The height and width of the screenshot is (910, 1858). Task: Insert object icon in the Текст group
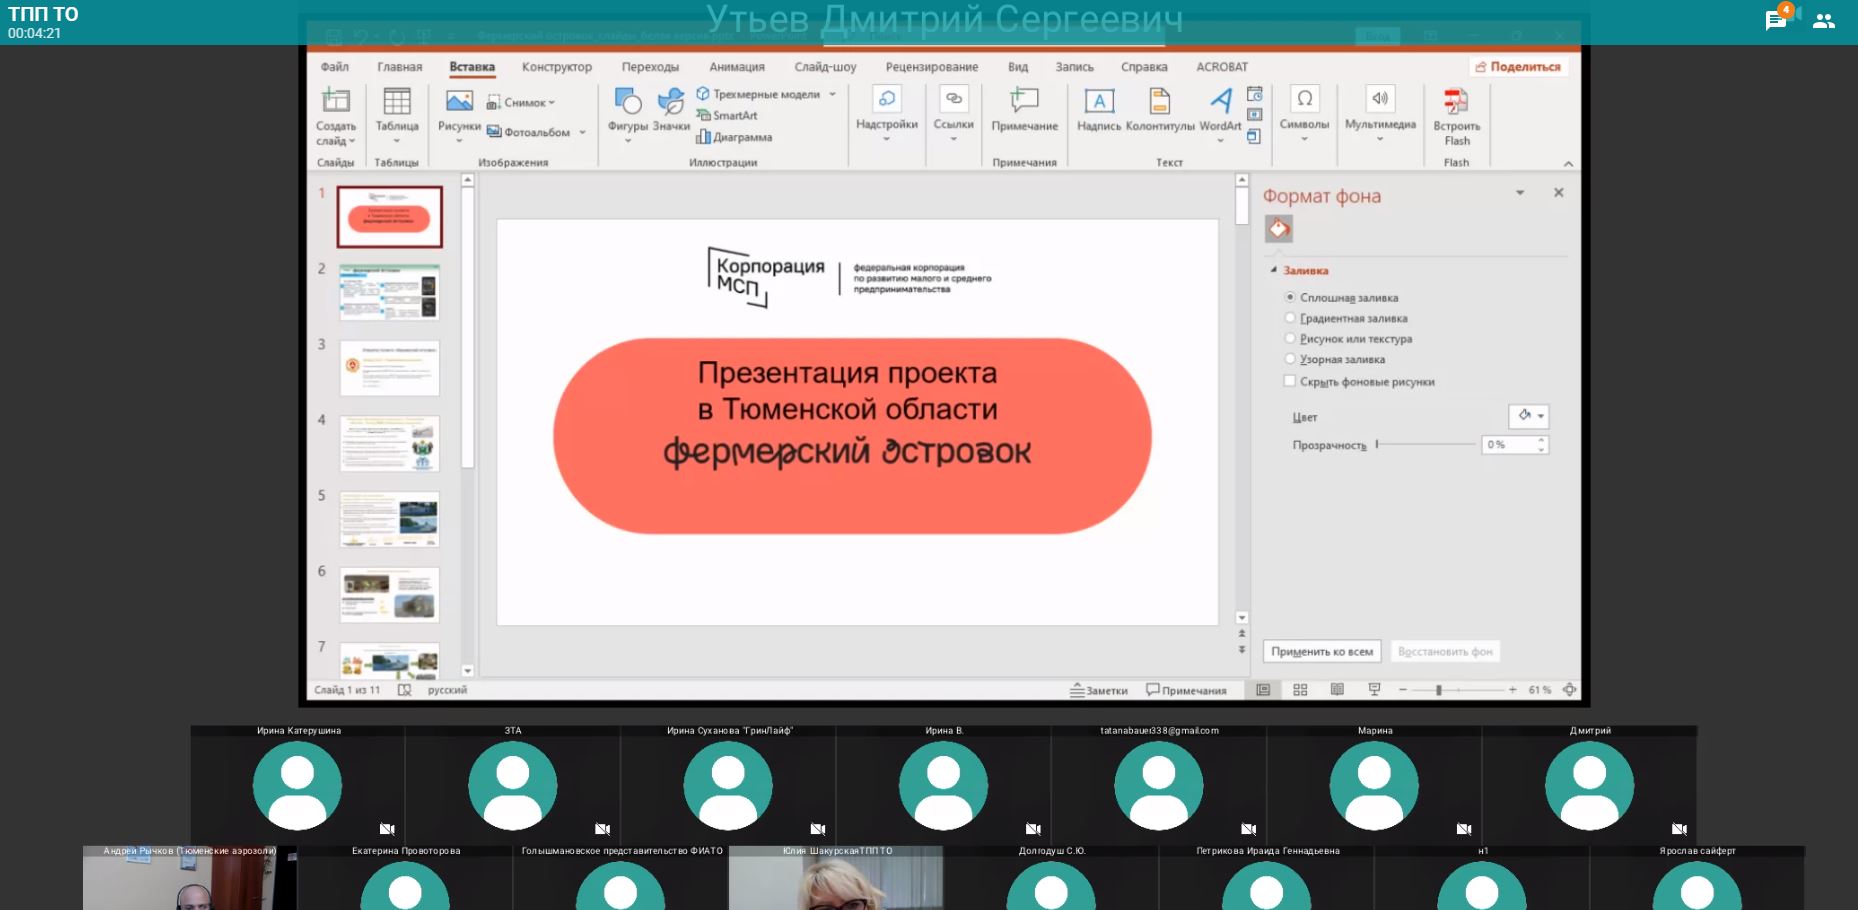point(1254,136)
